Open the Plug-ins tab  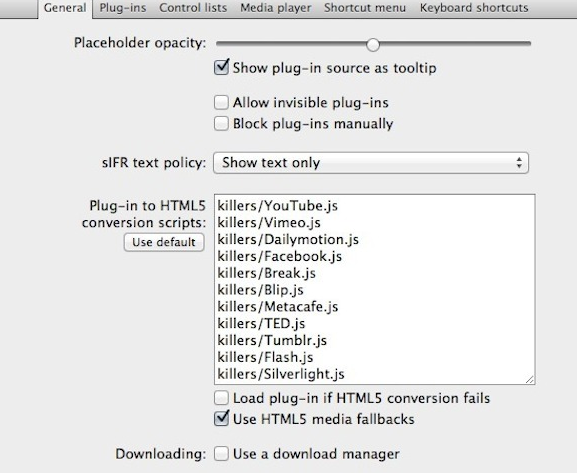(123, 8)
